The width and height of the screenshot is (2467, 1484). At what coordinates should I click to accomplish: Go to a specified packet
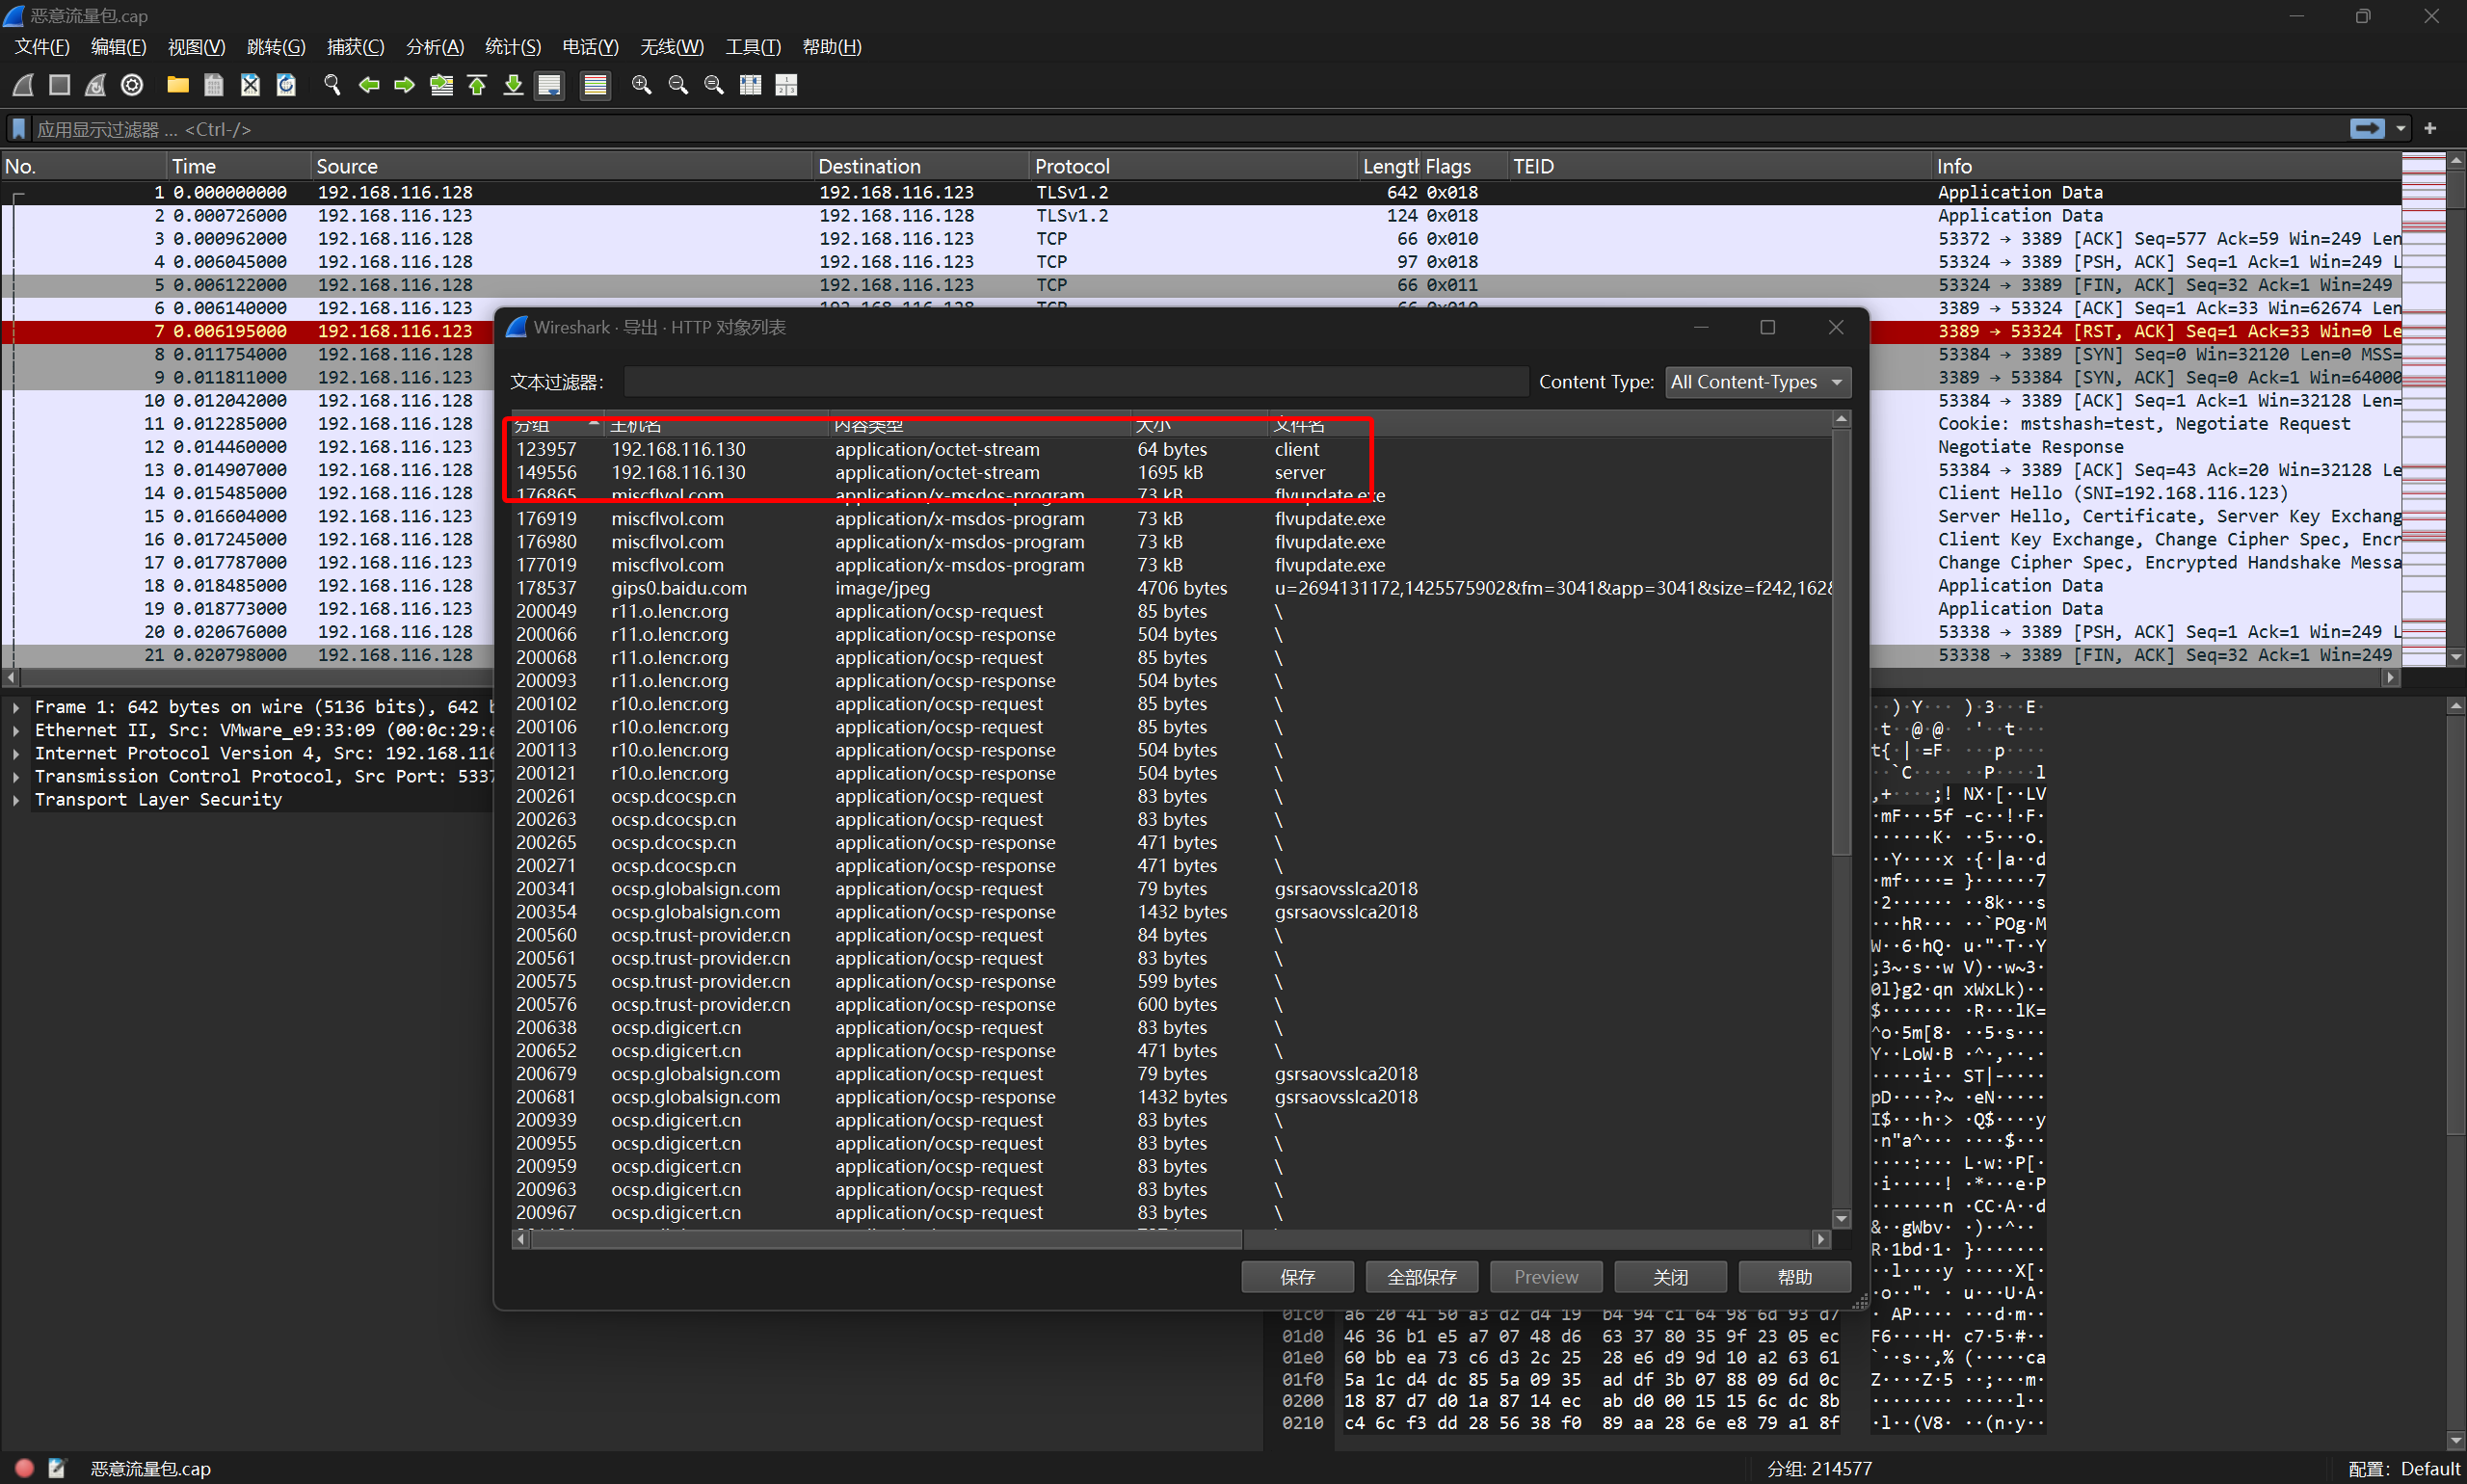click(x=441, y=85)
